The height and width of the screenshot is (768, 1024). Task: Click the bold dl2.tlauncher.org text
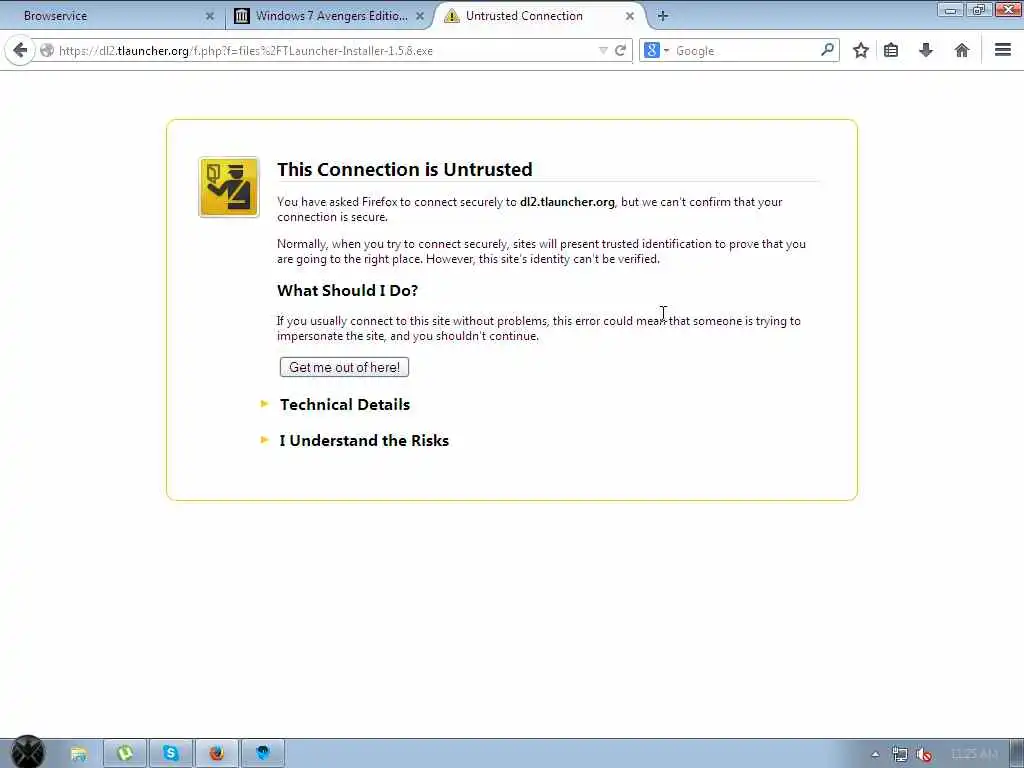567,202
